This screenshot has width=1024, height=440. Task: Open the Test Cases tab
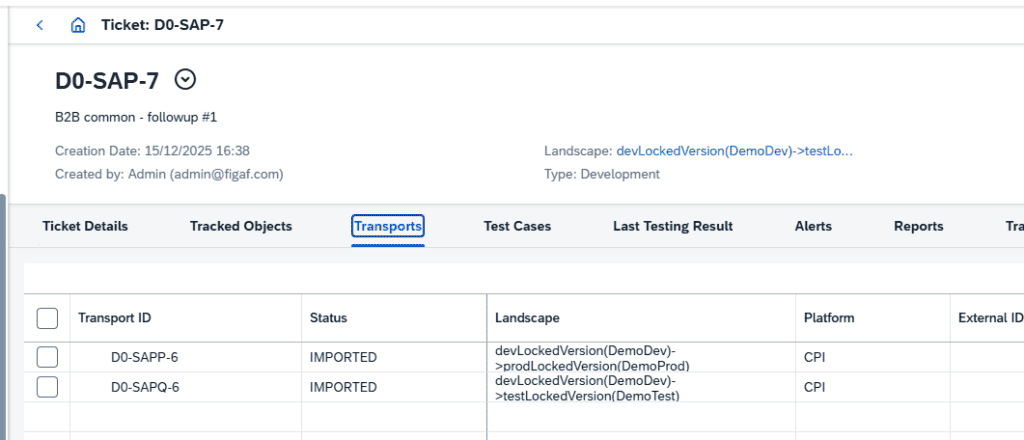coord(517,227)
